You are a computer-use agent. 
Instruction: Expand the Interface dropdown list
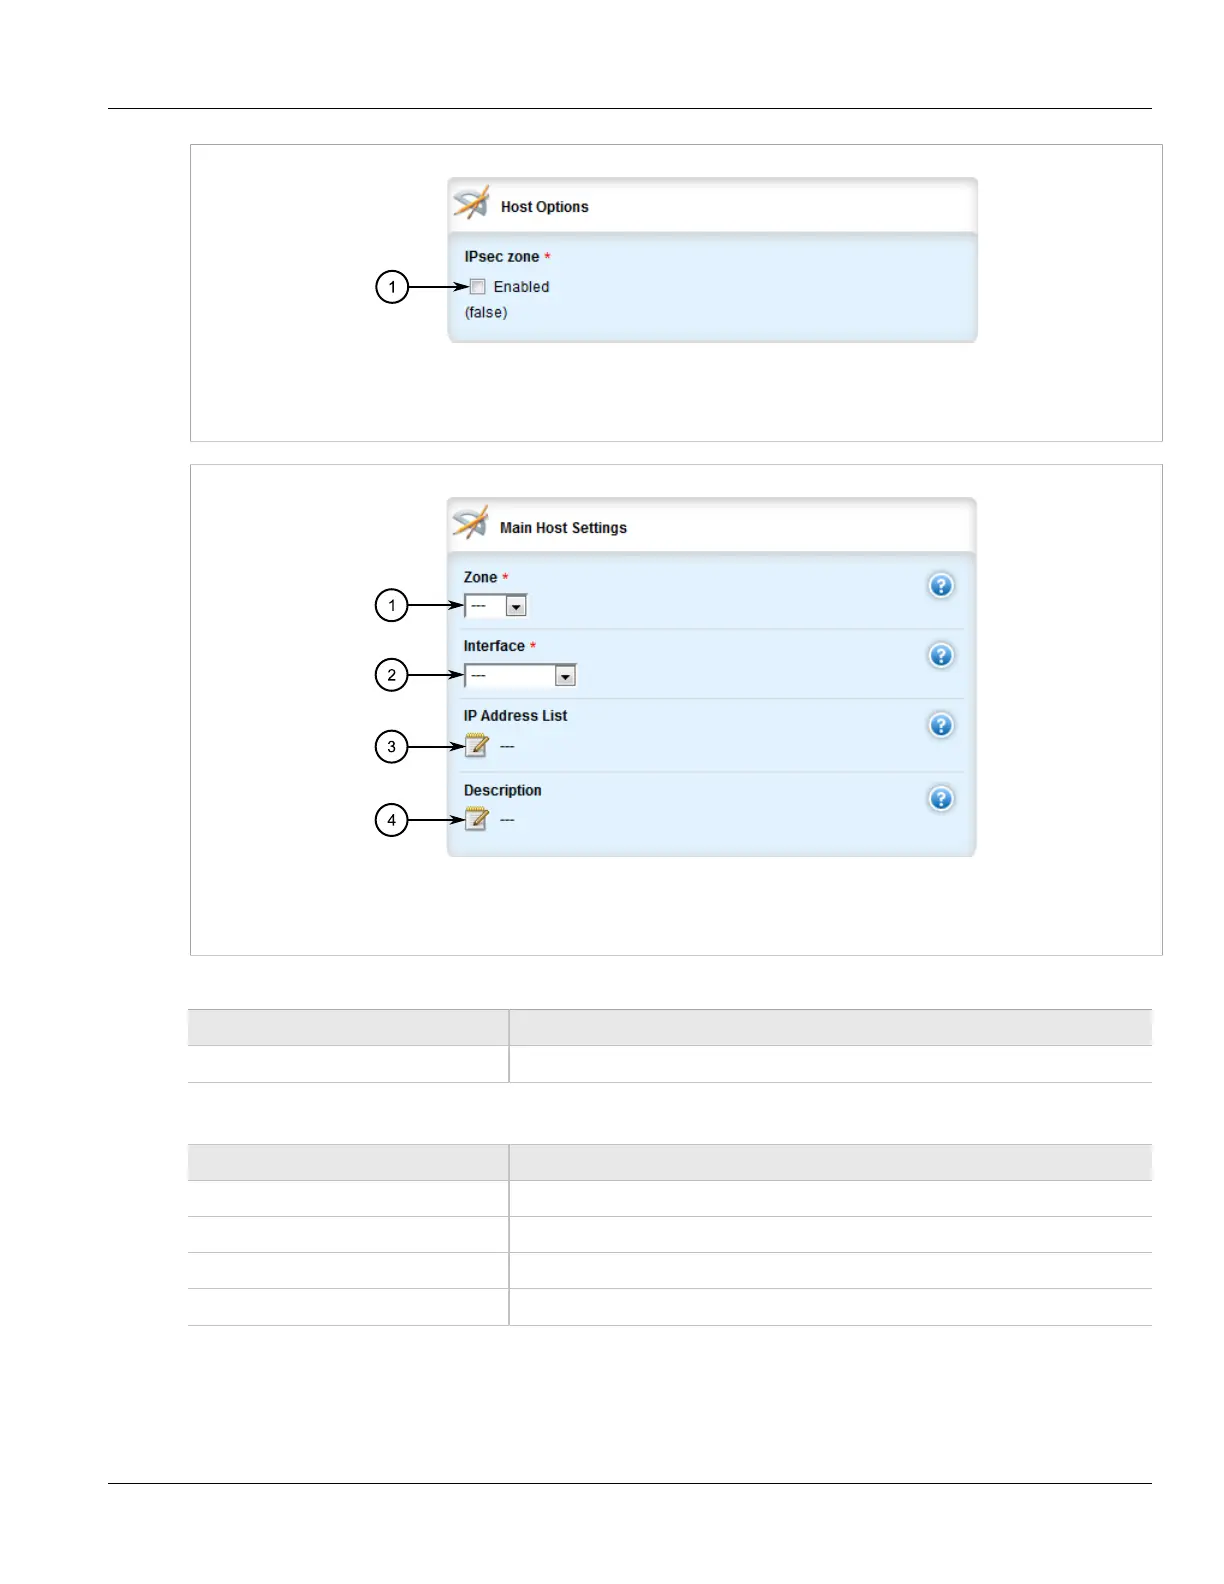tap(520, 676)
